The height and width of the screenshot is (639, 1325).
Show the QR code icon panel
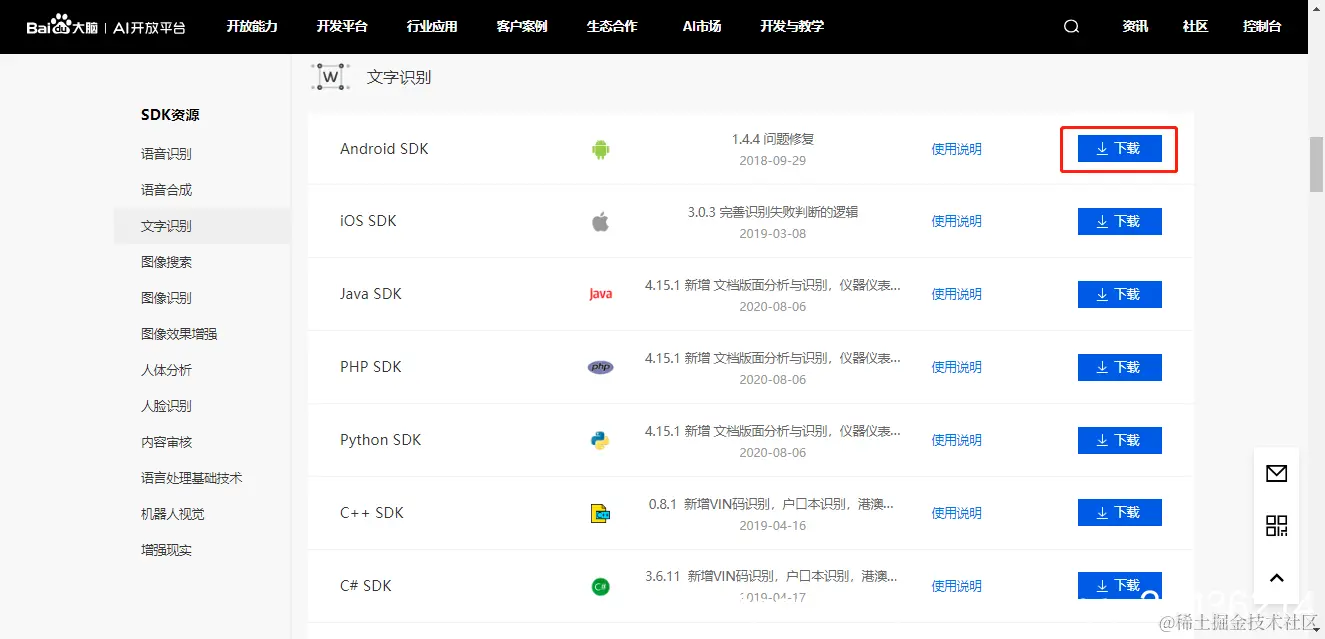point(1276,526)
